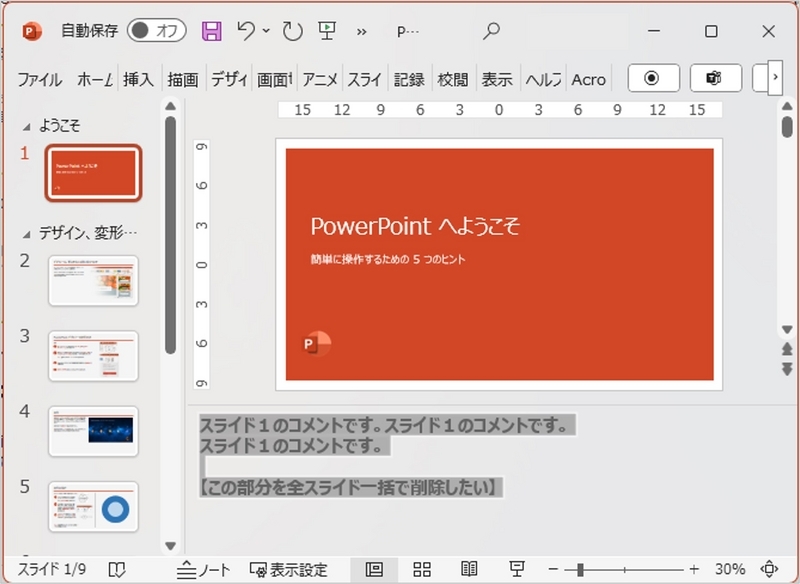Click notes text 【この部分を全スライド一括で削除したい】

(351, 488)
